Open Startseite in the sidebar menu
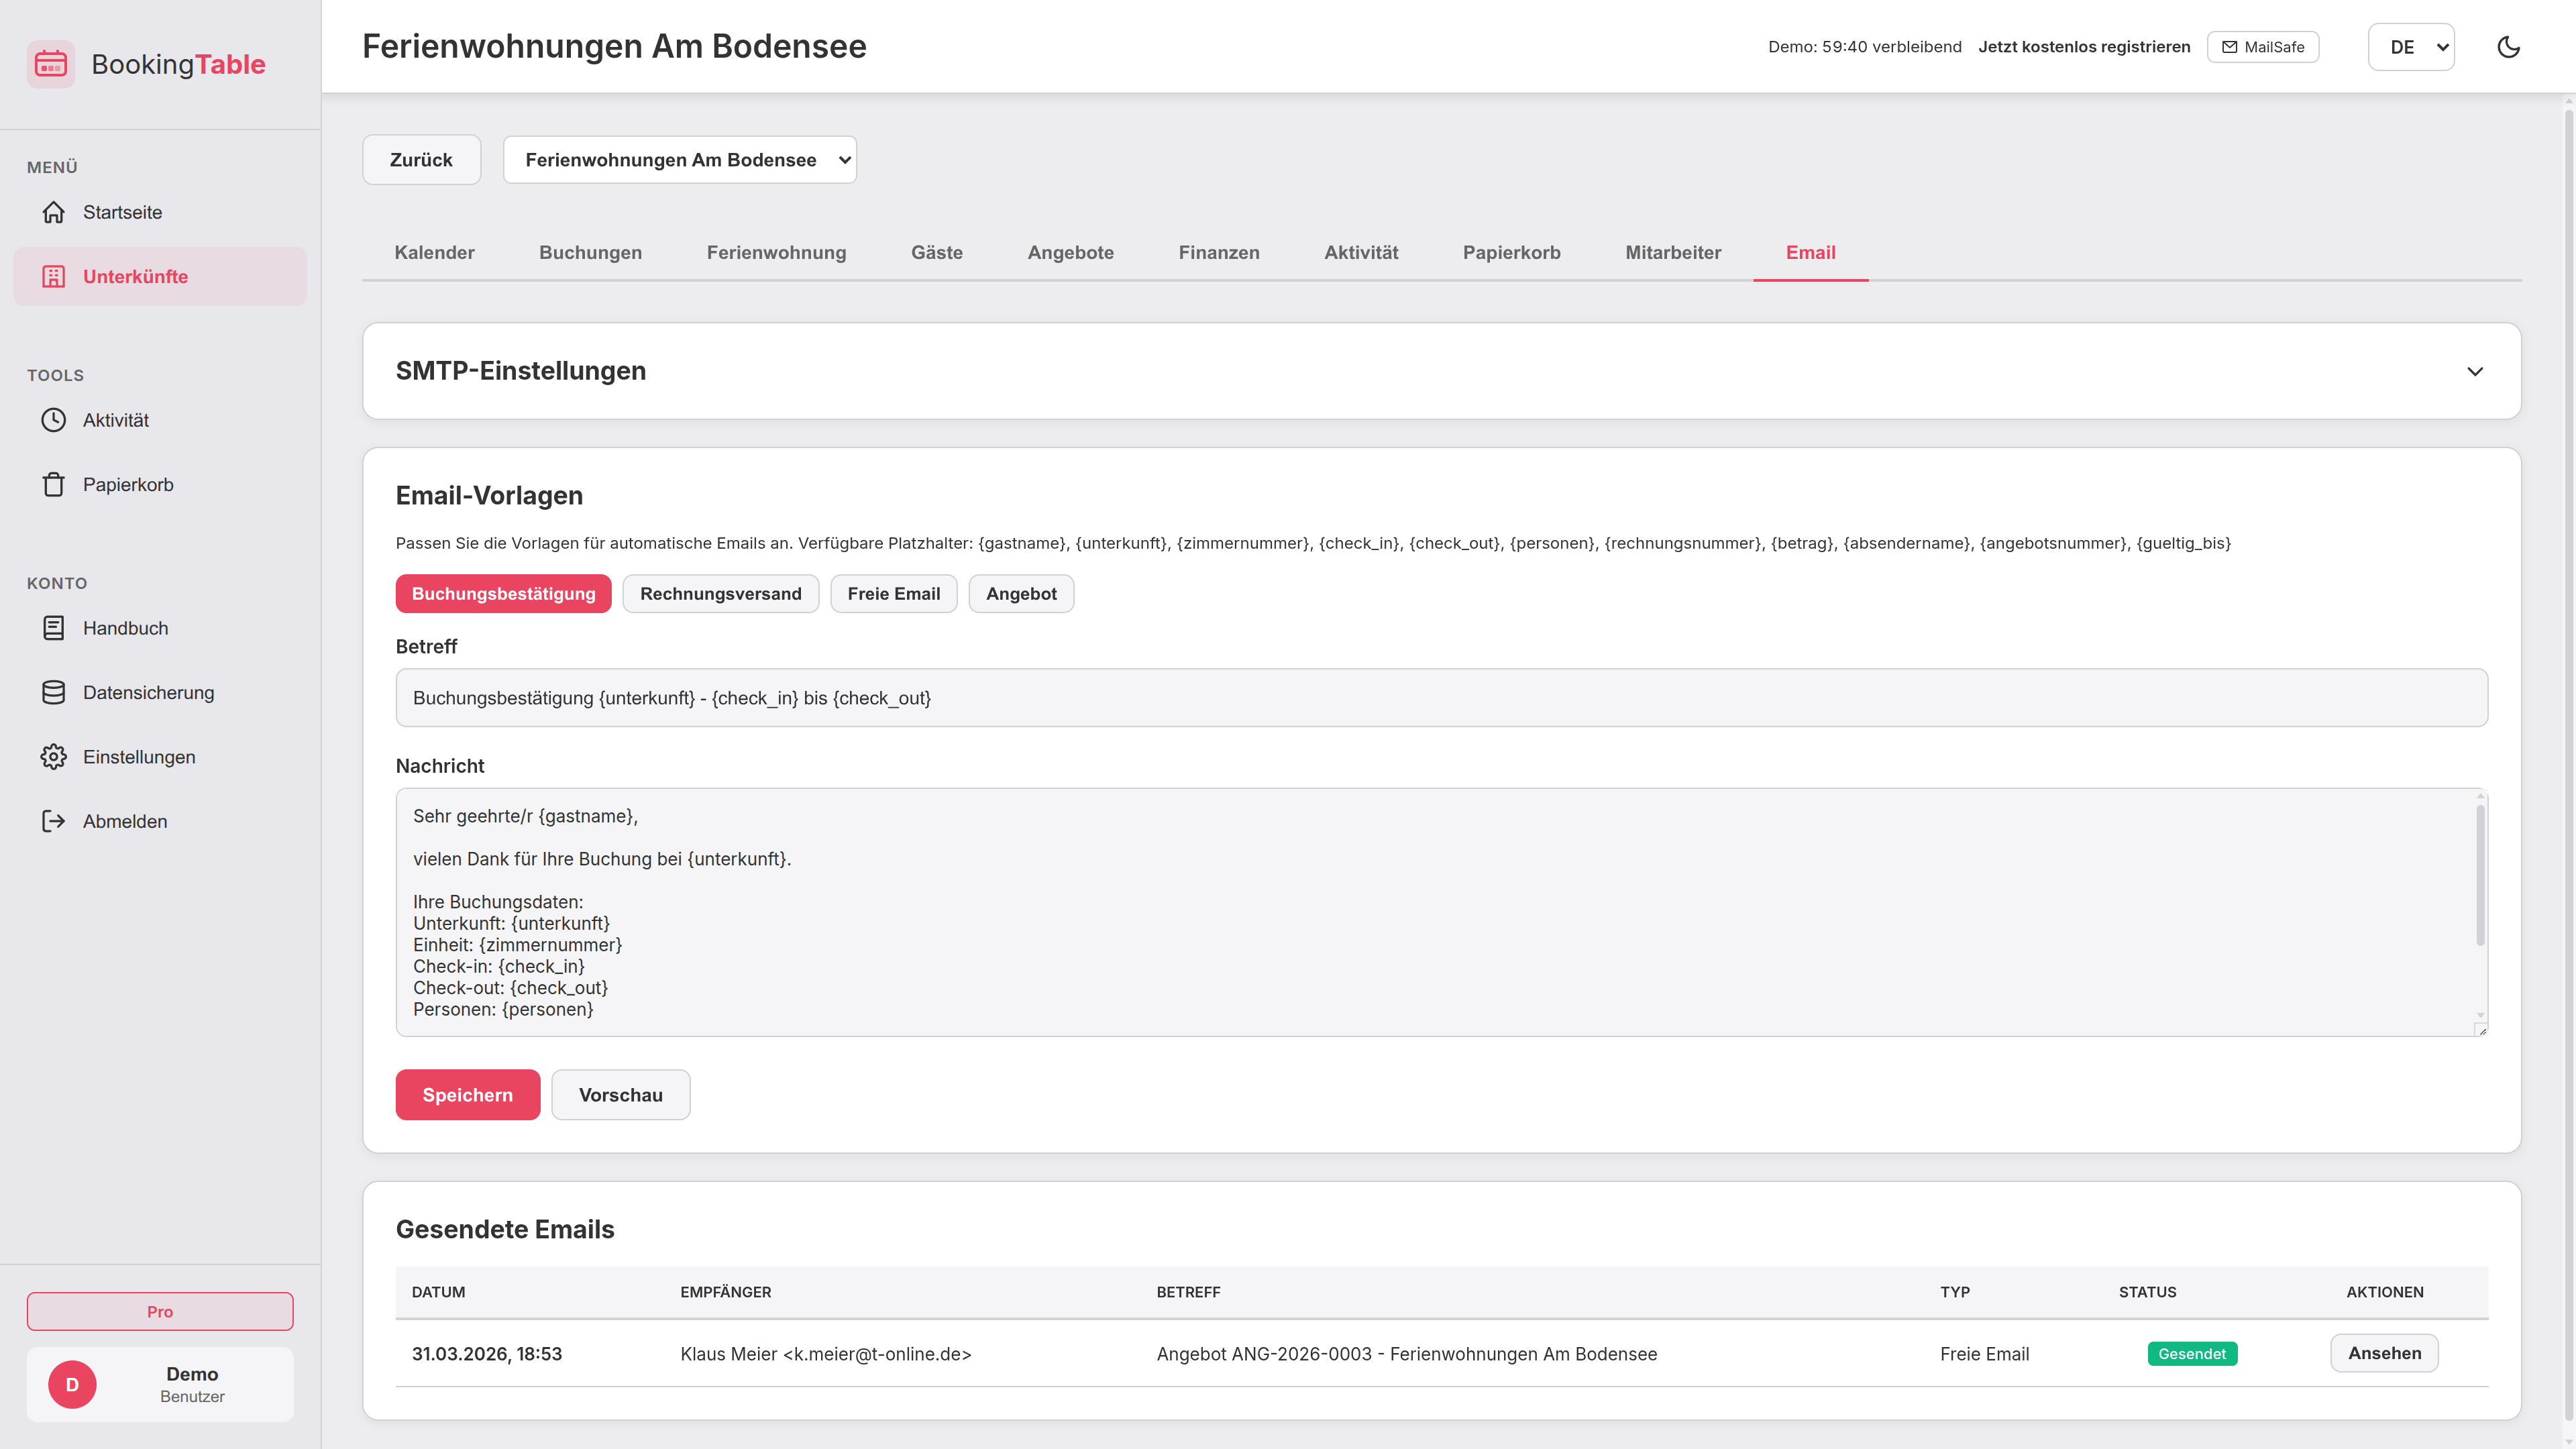 pyautogui.click(x=160, y=212)
